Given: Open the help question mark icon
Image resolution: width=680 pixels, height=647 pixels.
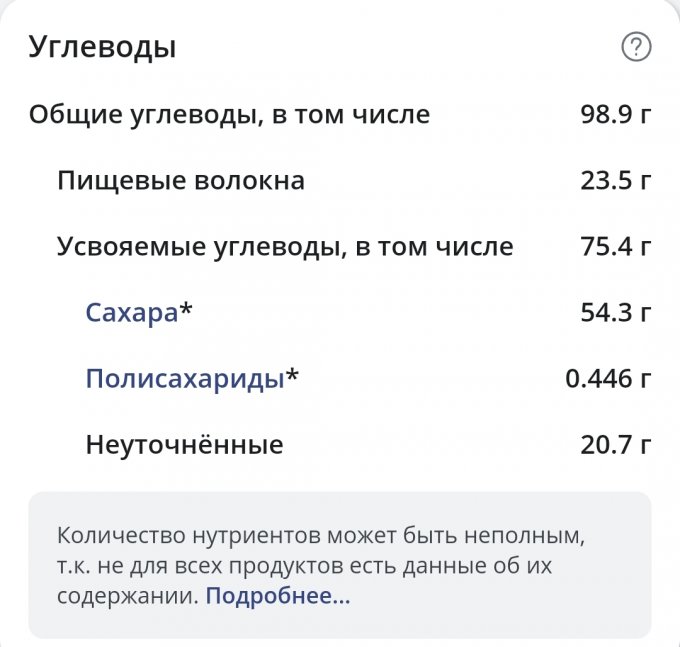Looking at the screenshot, I should [636, 47].
